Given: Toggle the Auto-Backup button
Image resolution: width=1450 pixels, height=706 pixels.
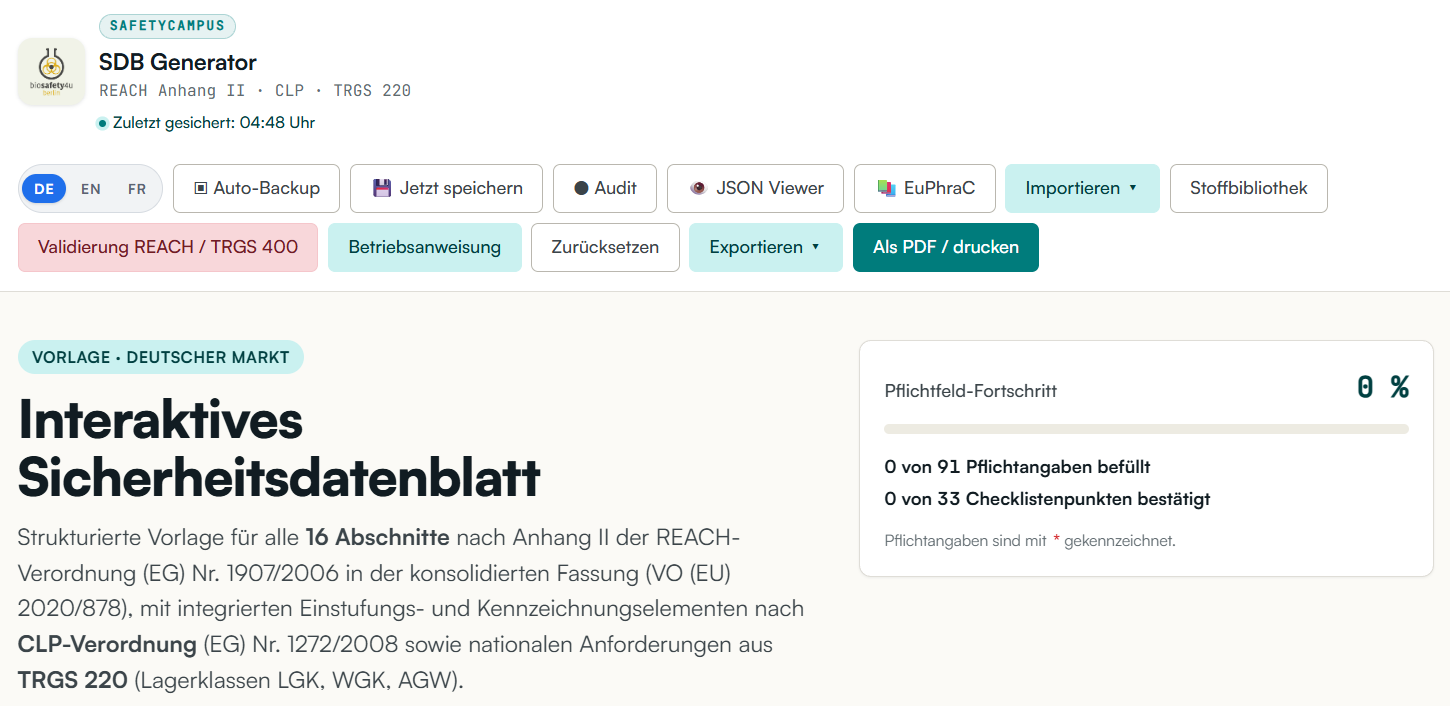Looking at the screenshot, I should point(256,188).
